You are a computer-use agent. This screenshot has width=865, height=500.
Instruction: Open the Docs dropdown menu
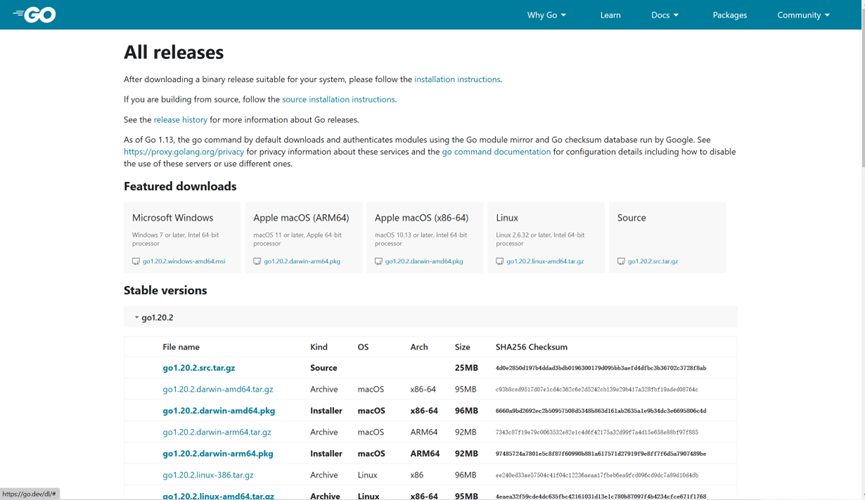[665, 15]
